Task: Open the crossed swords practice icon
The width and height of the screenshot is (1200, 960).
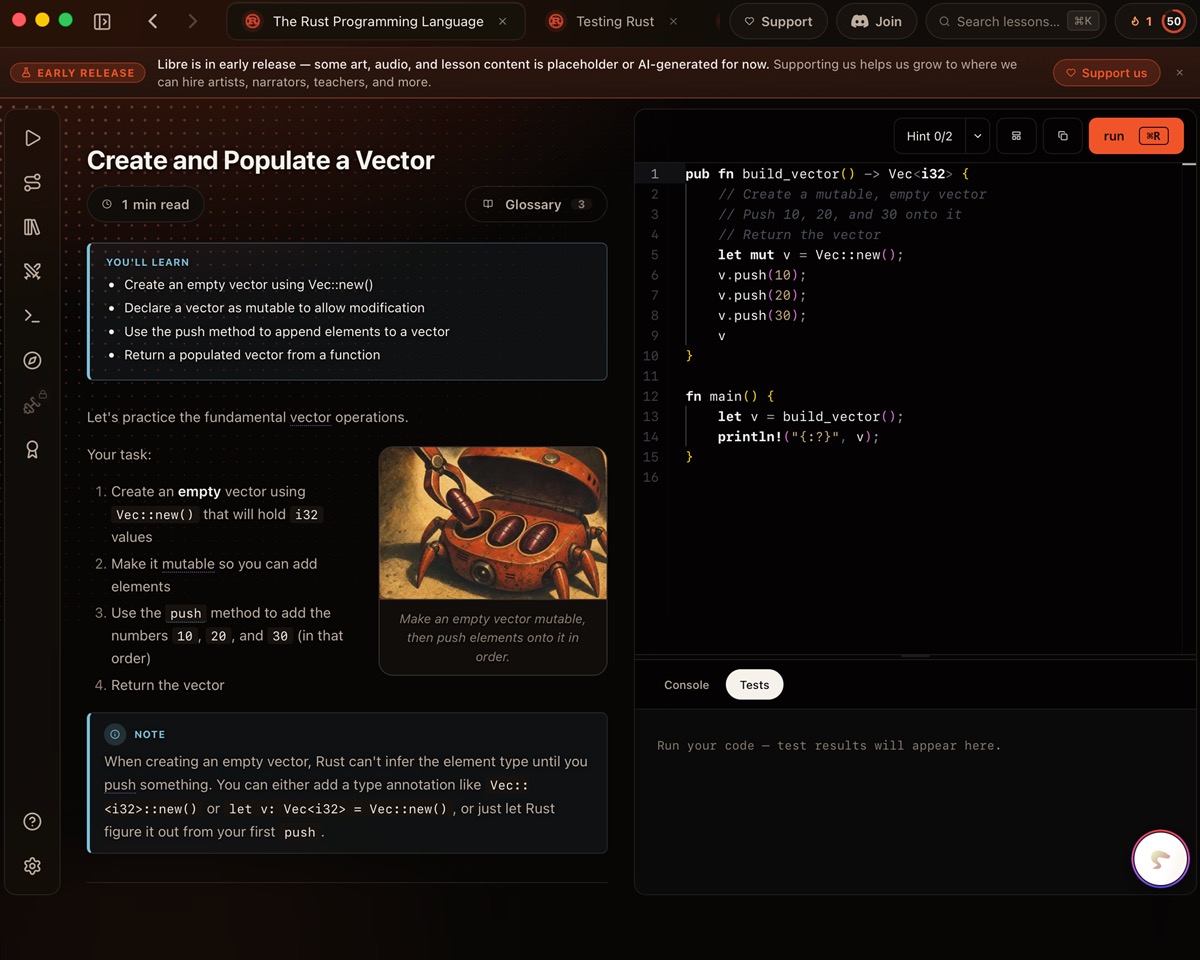Action: pos(32,271)
